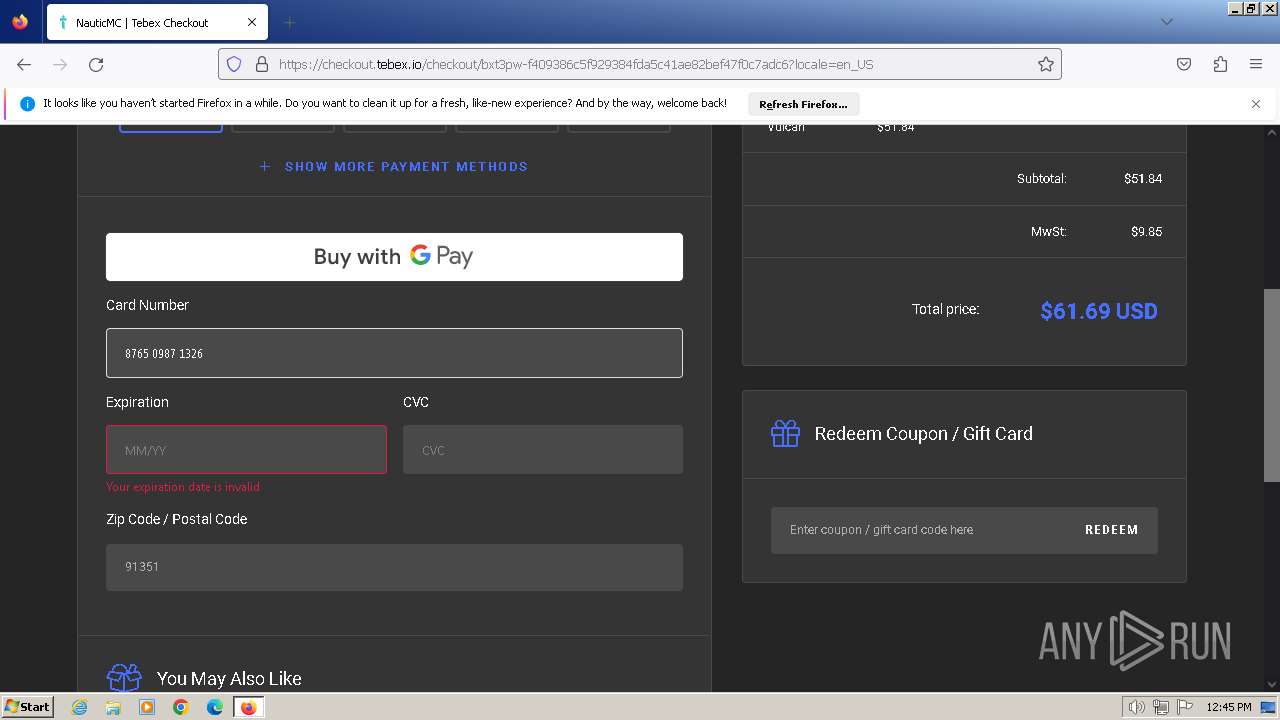Click the Refresh Firefox button

point(803,104)
